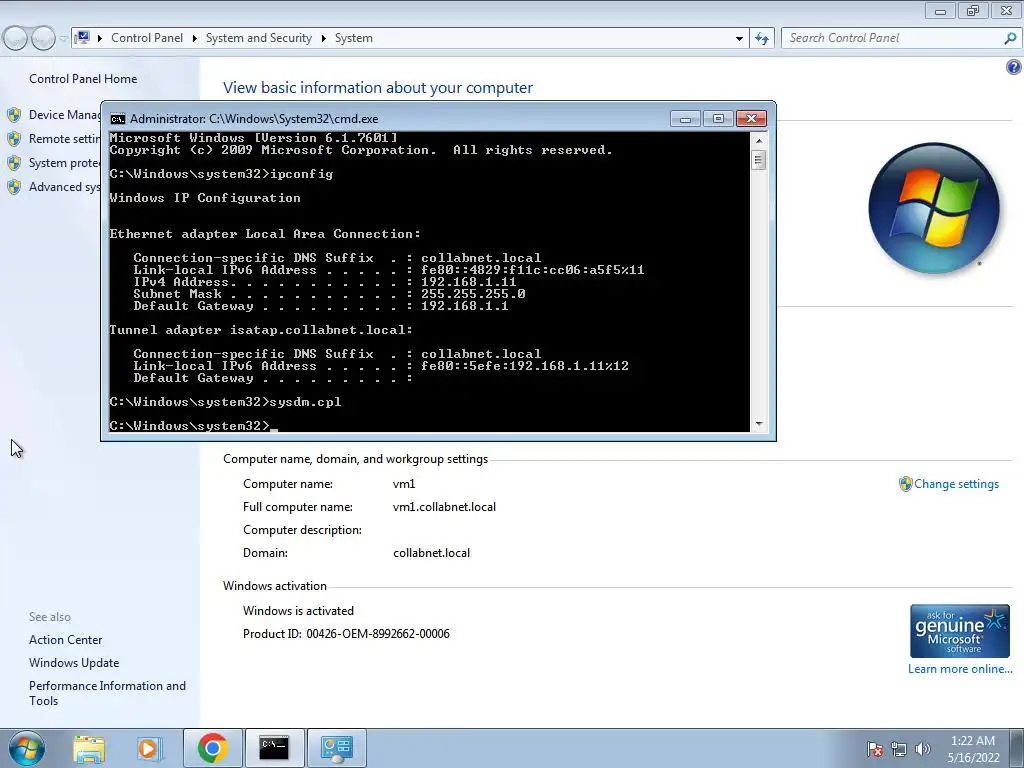Click the address bar computer icon
This screenshot has width=1024, height=768.
tap(82, 38)
